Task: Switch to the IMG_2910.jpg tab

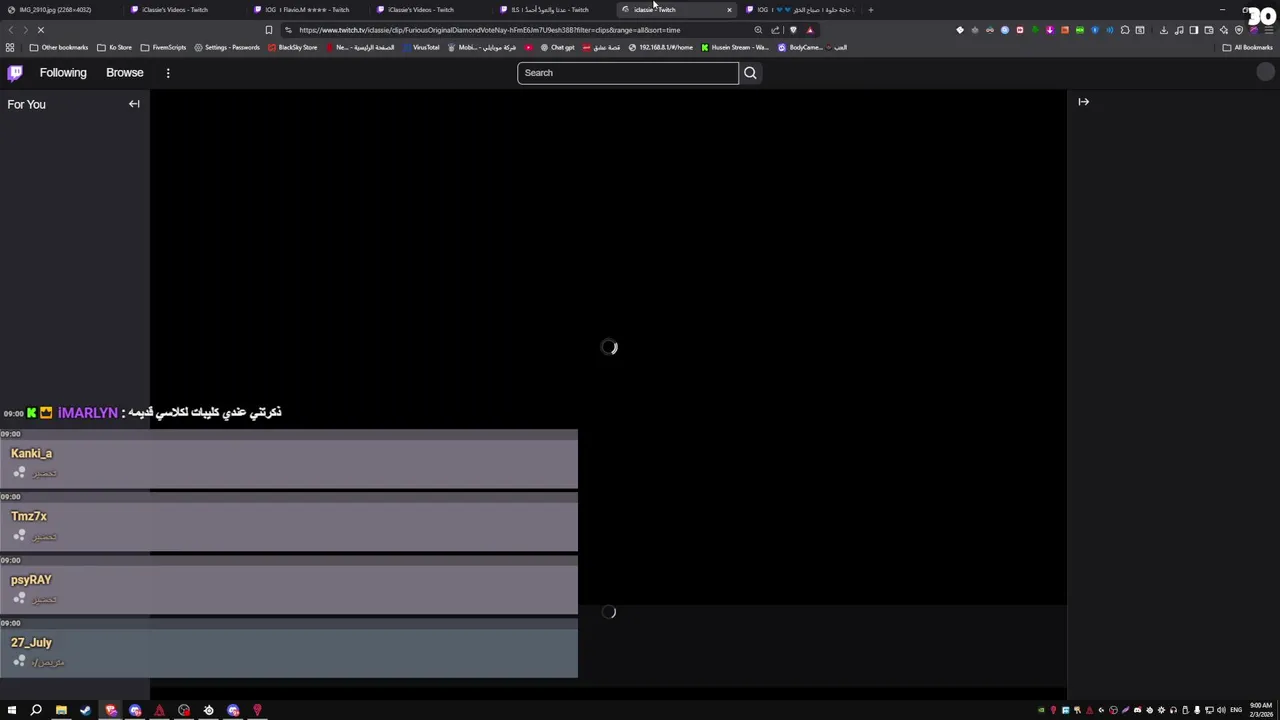Action: 55,10
